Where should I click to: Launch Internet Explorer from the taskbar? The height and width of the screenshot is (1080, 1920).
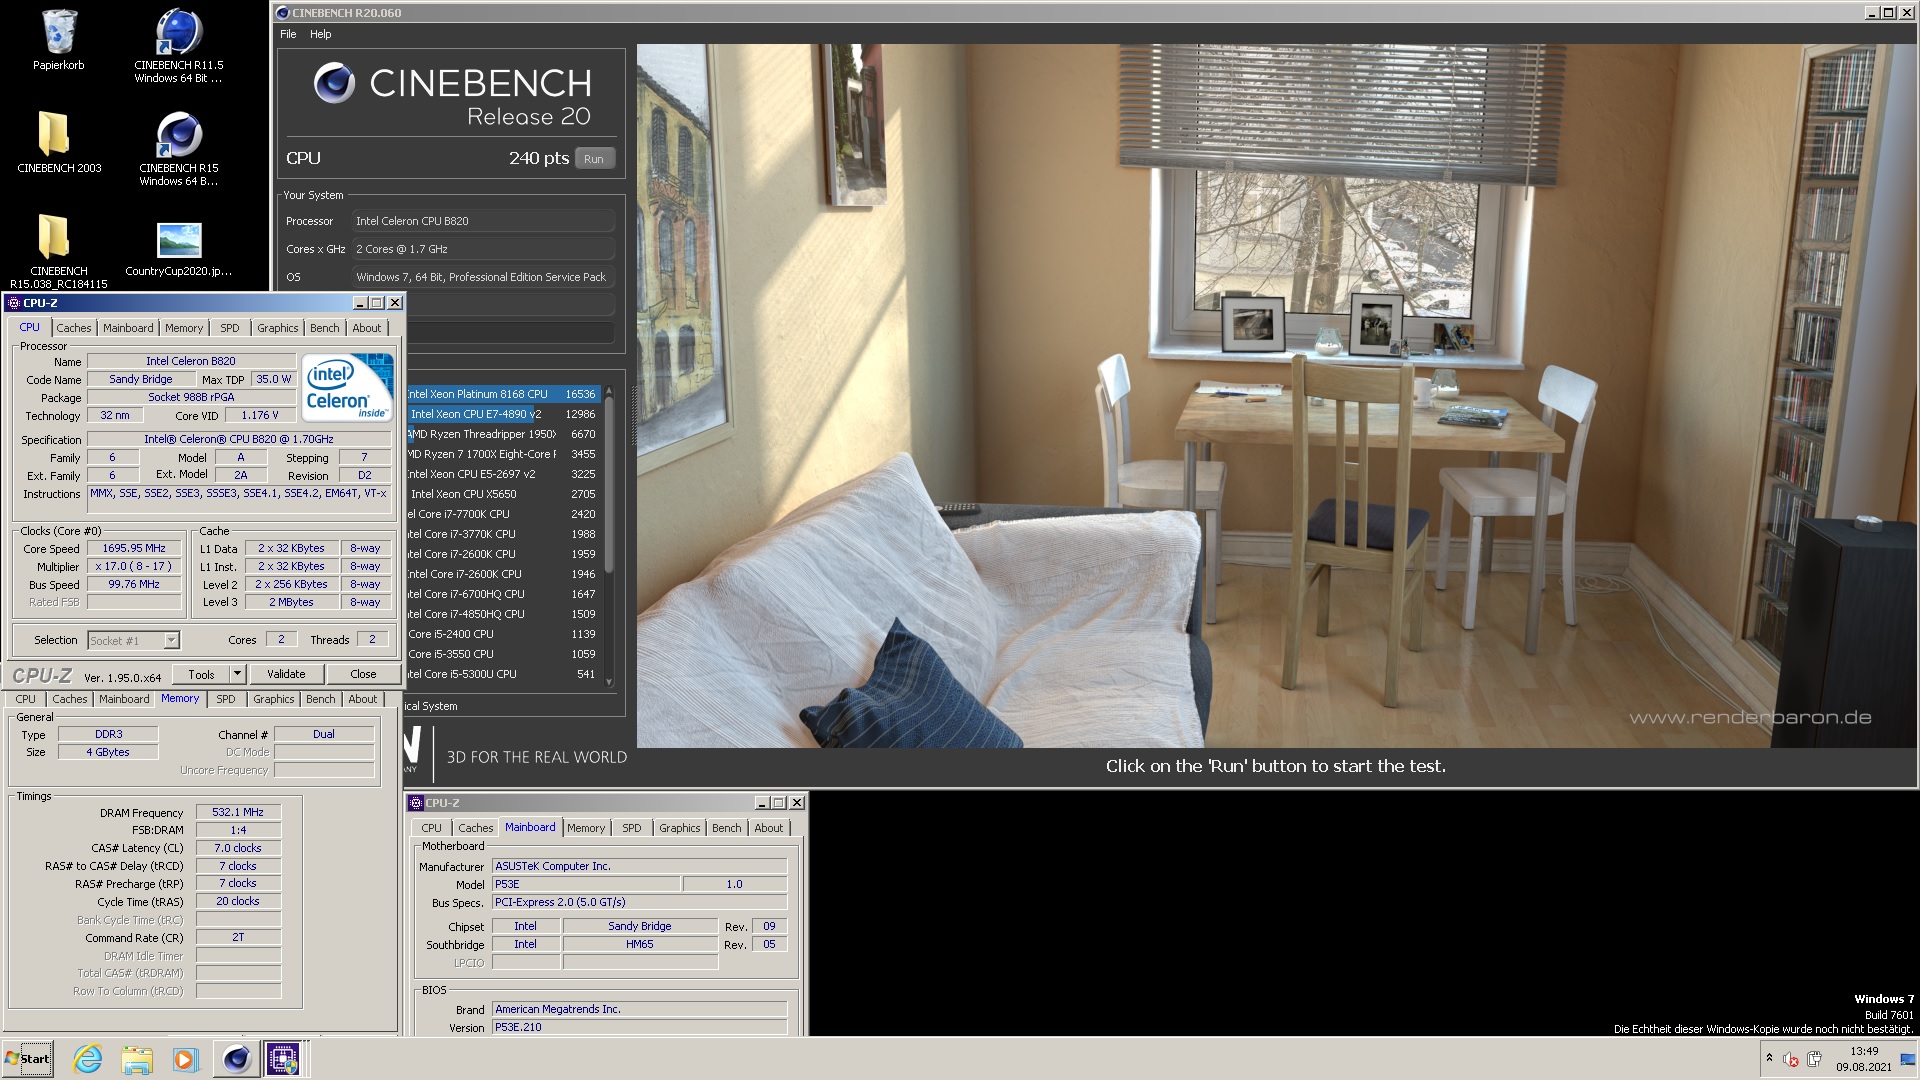pyautogui.click(x=88, y=1059)
